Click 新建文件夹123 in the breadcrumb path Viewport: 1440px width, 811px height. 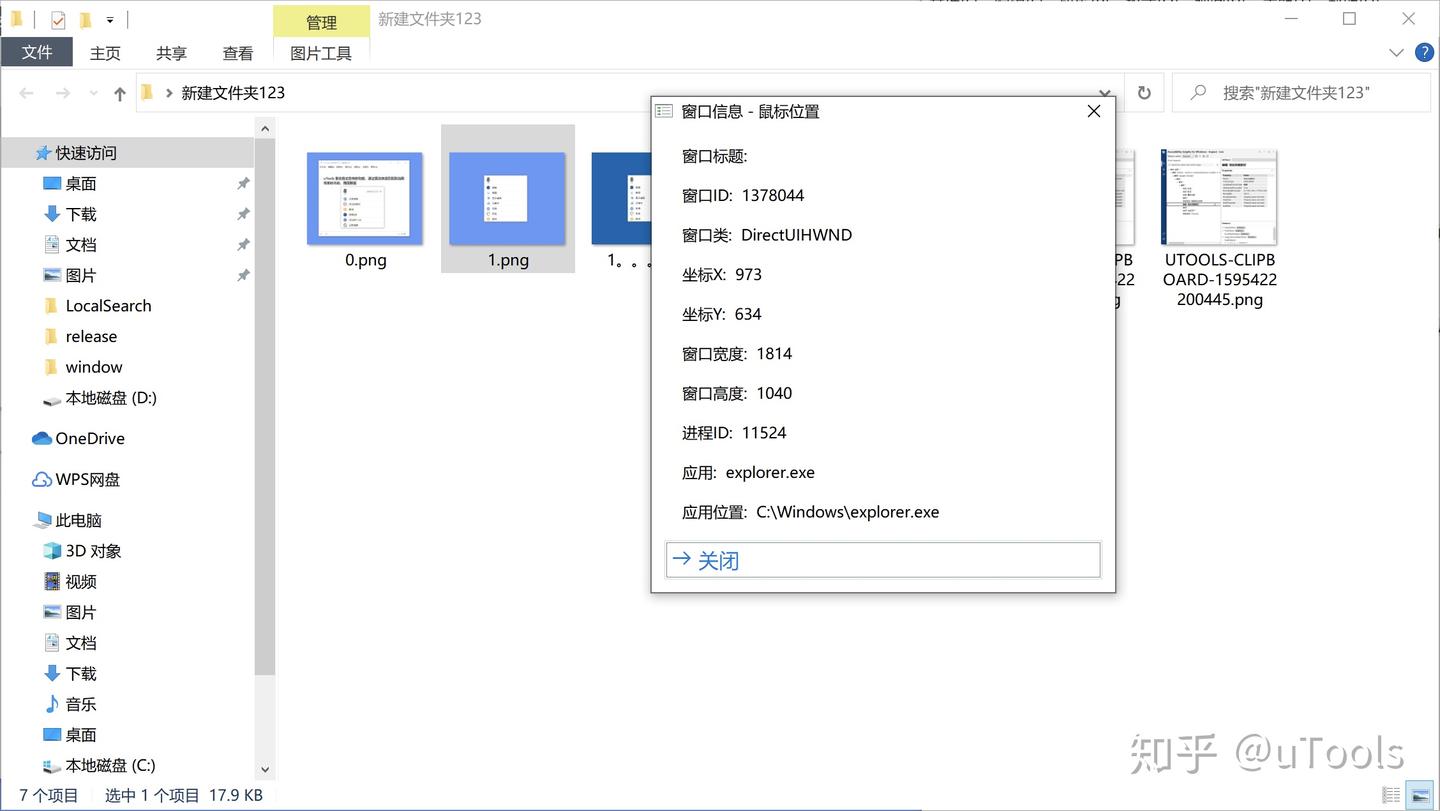233,92
